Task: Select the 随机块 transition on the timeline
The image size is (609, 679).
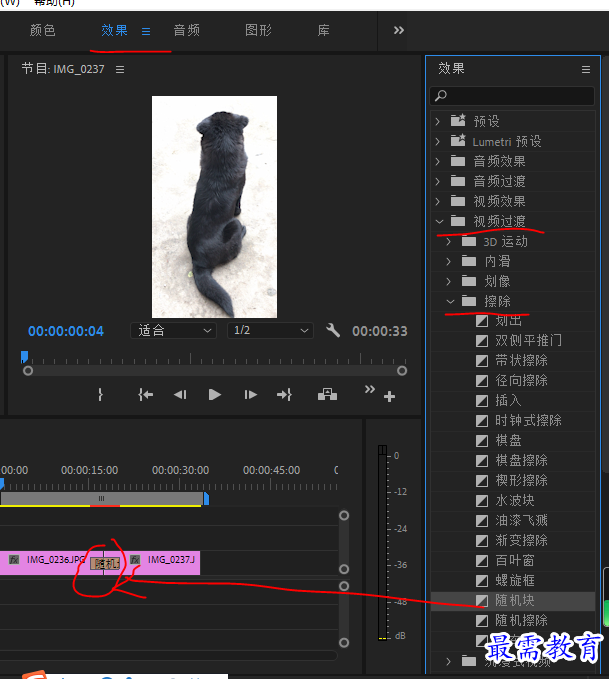Action: (104, 564)
